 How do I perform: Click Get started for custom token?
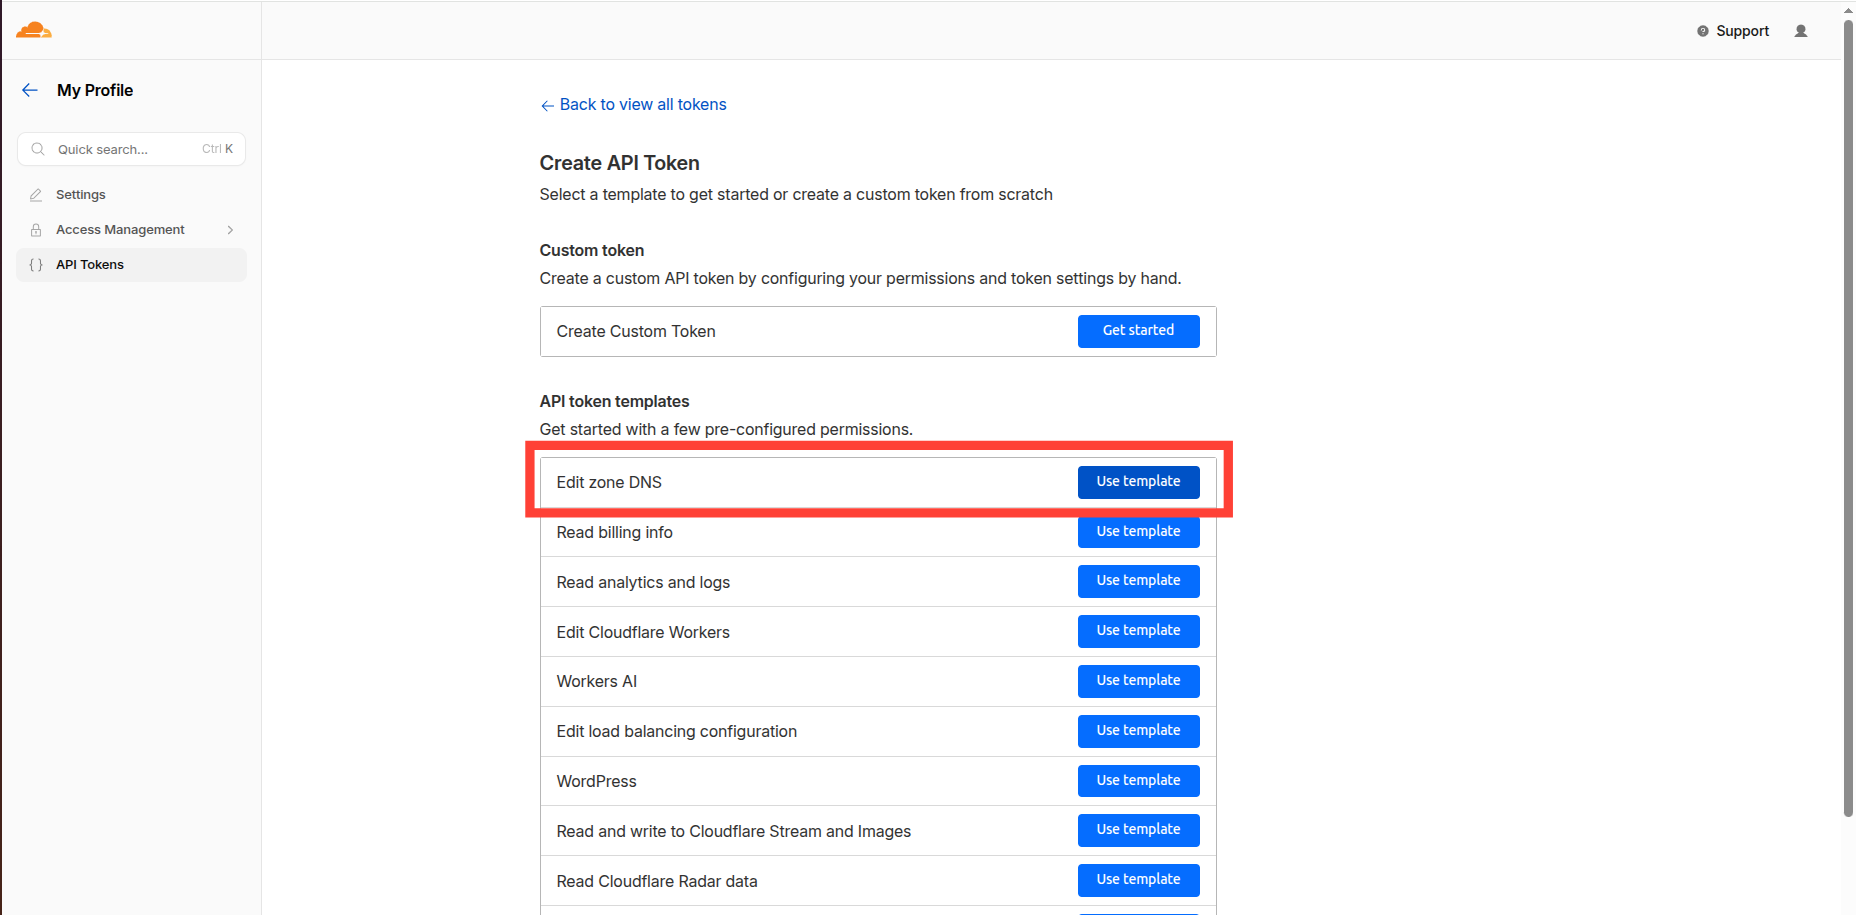pyautogui.click(x=1138, y=331)
